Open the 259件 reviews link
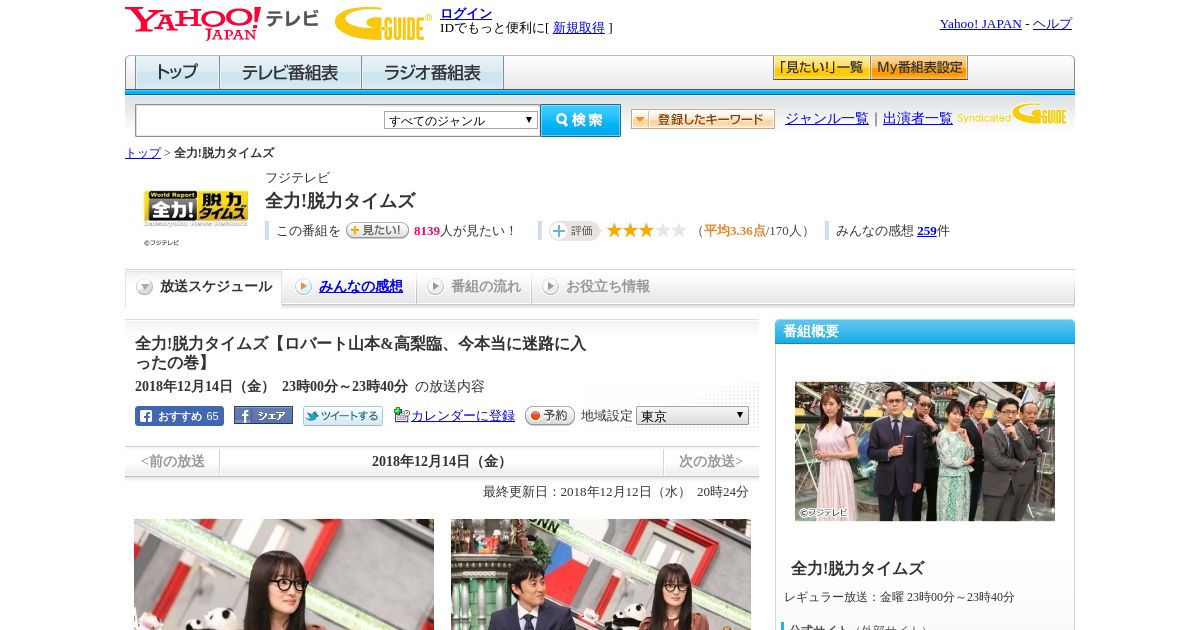Viewport: 1200px width, 630px height. click(x=926, y=231)
